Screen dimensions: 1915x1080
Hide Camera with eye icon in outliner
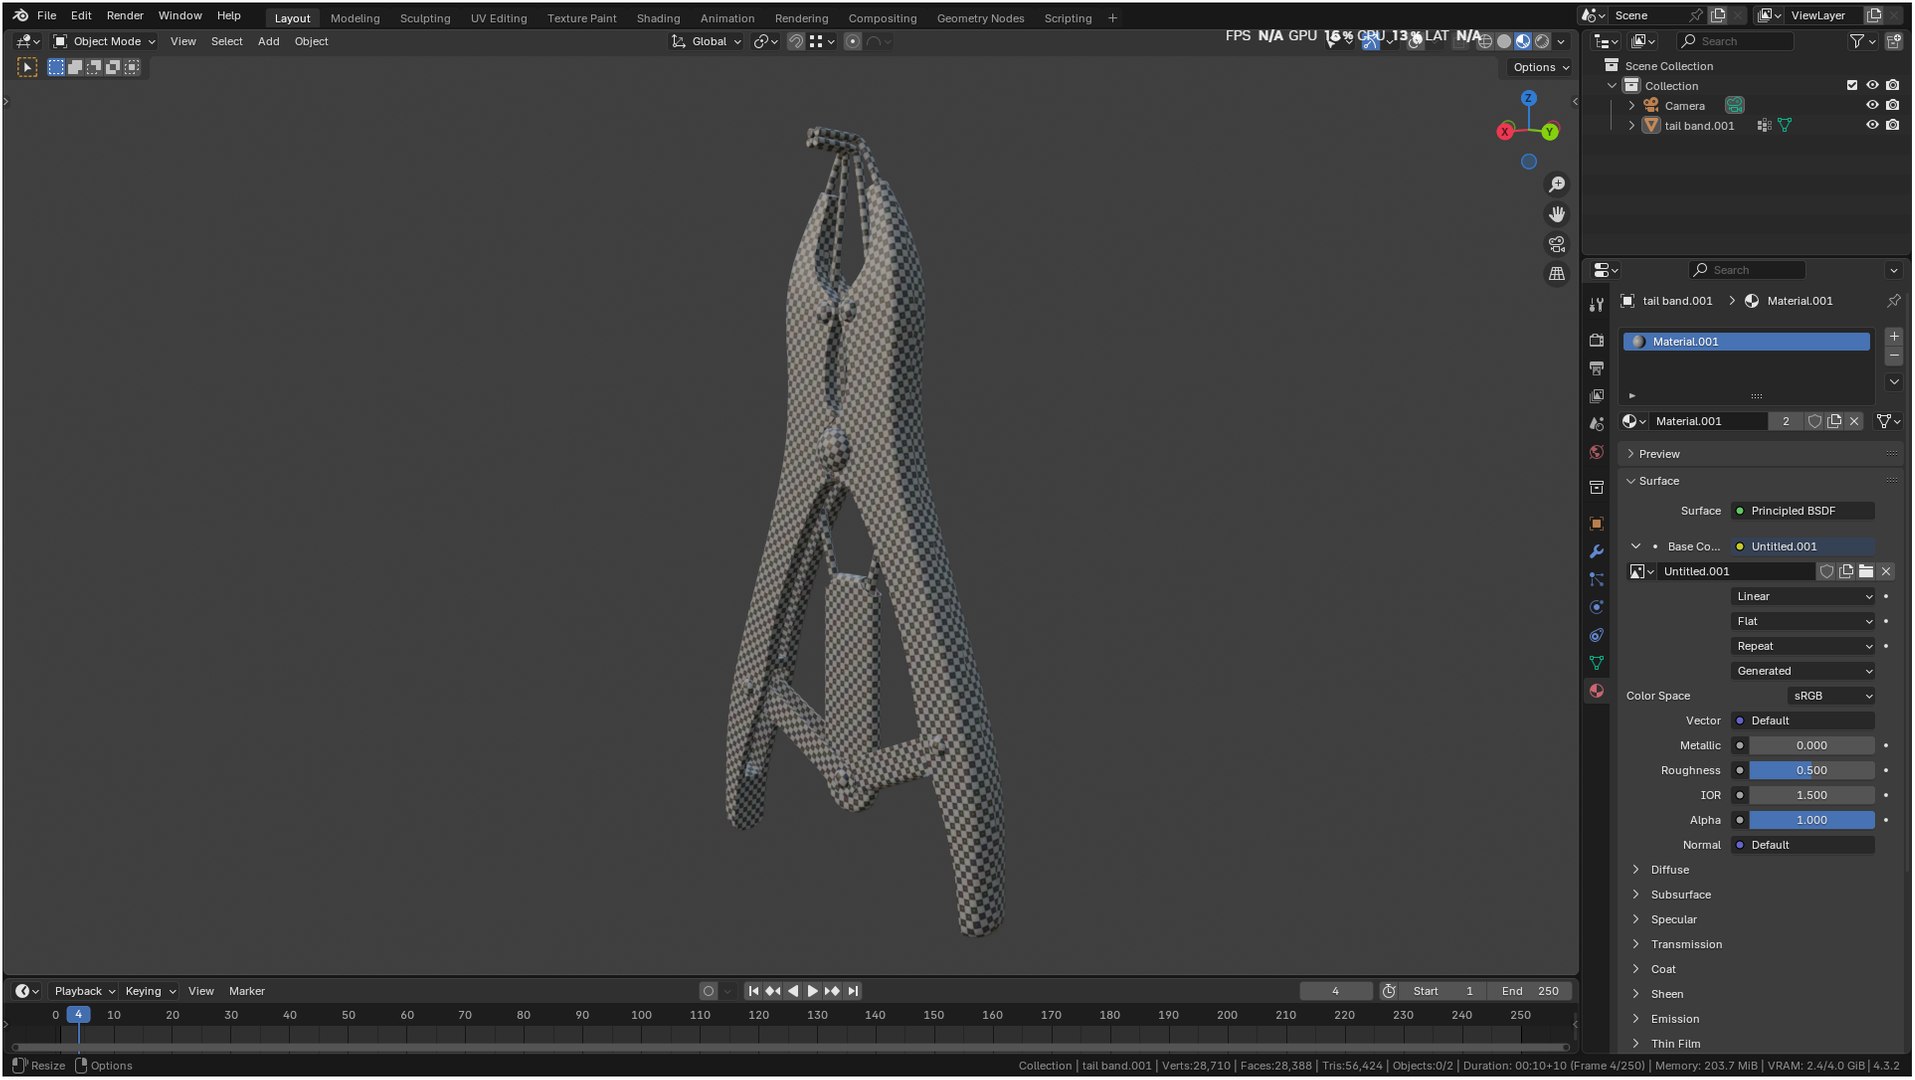point(1872,106)
